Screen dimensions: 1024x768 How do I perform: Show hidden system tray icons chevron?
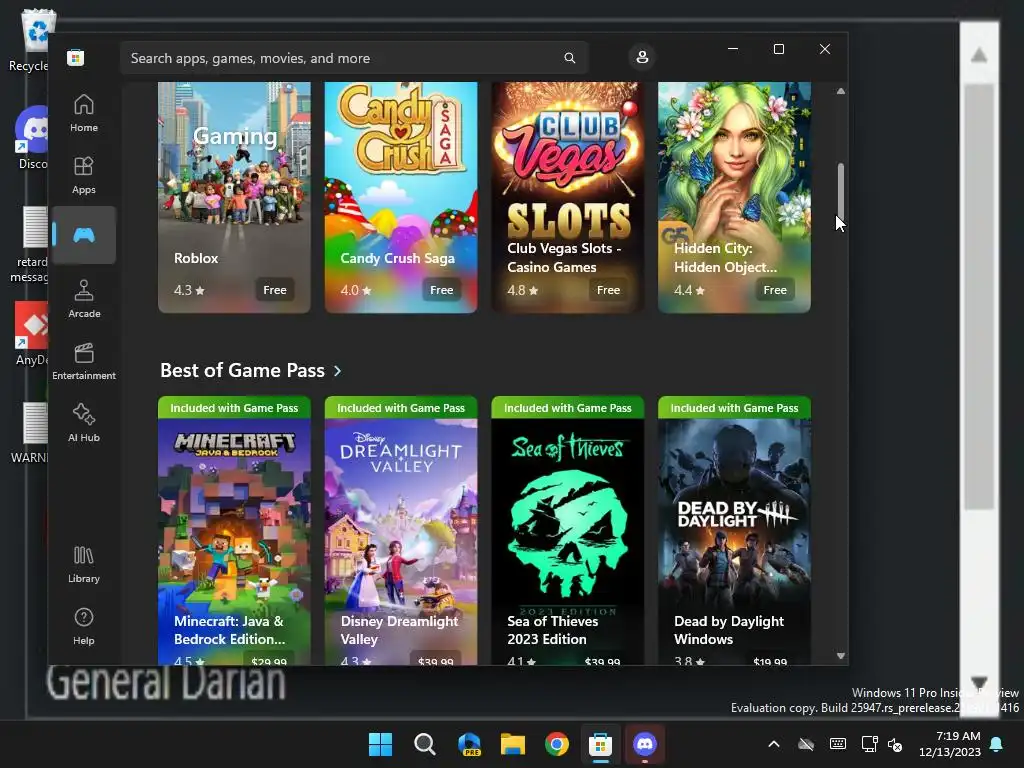coord(774,744)
